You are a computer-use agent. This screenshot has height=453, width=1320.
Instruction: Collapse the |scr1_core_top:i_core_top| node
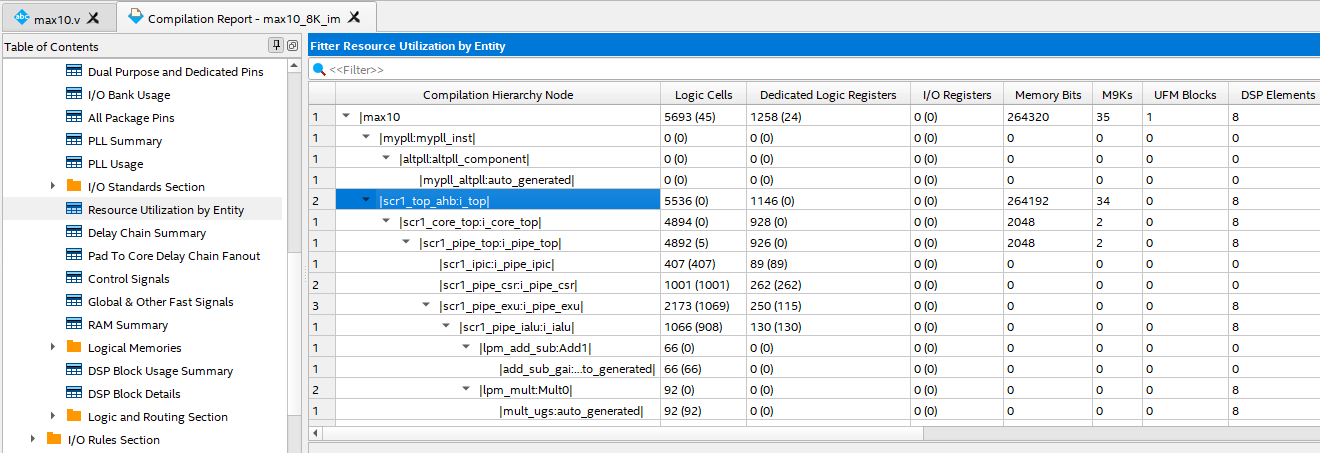click(386, 221)
